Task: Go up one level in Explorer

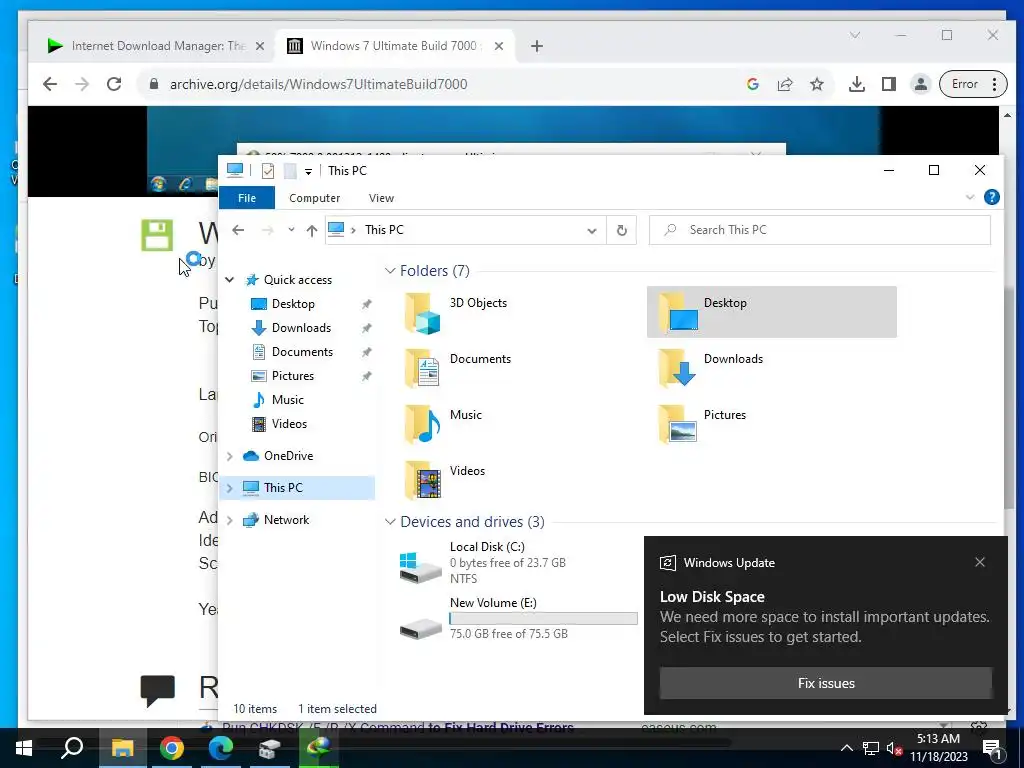Action: [x=312, y=230]
